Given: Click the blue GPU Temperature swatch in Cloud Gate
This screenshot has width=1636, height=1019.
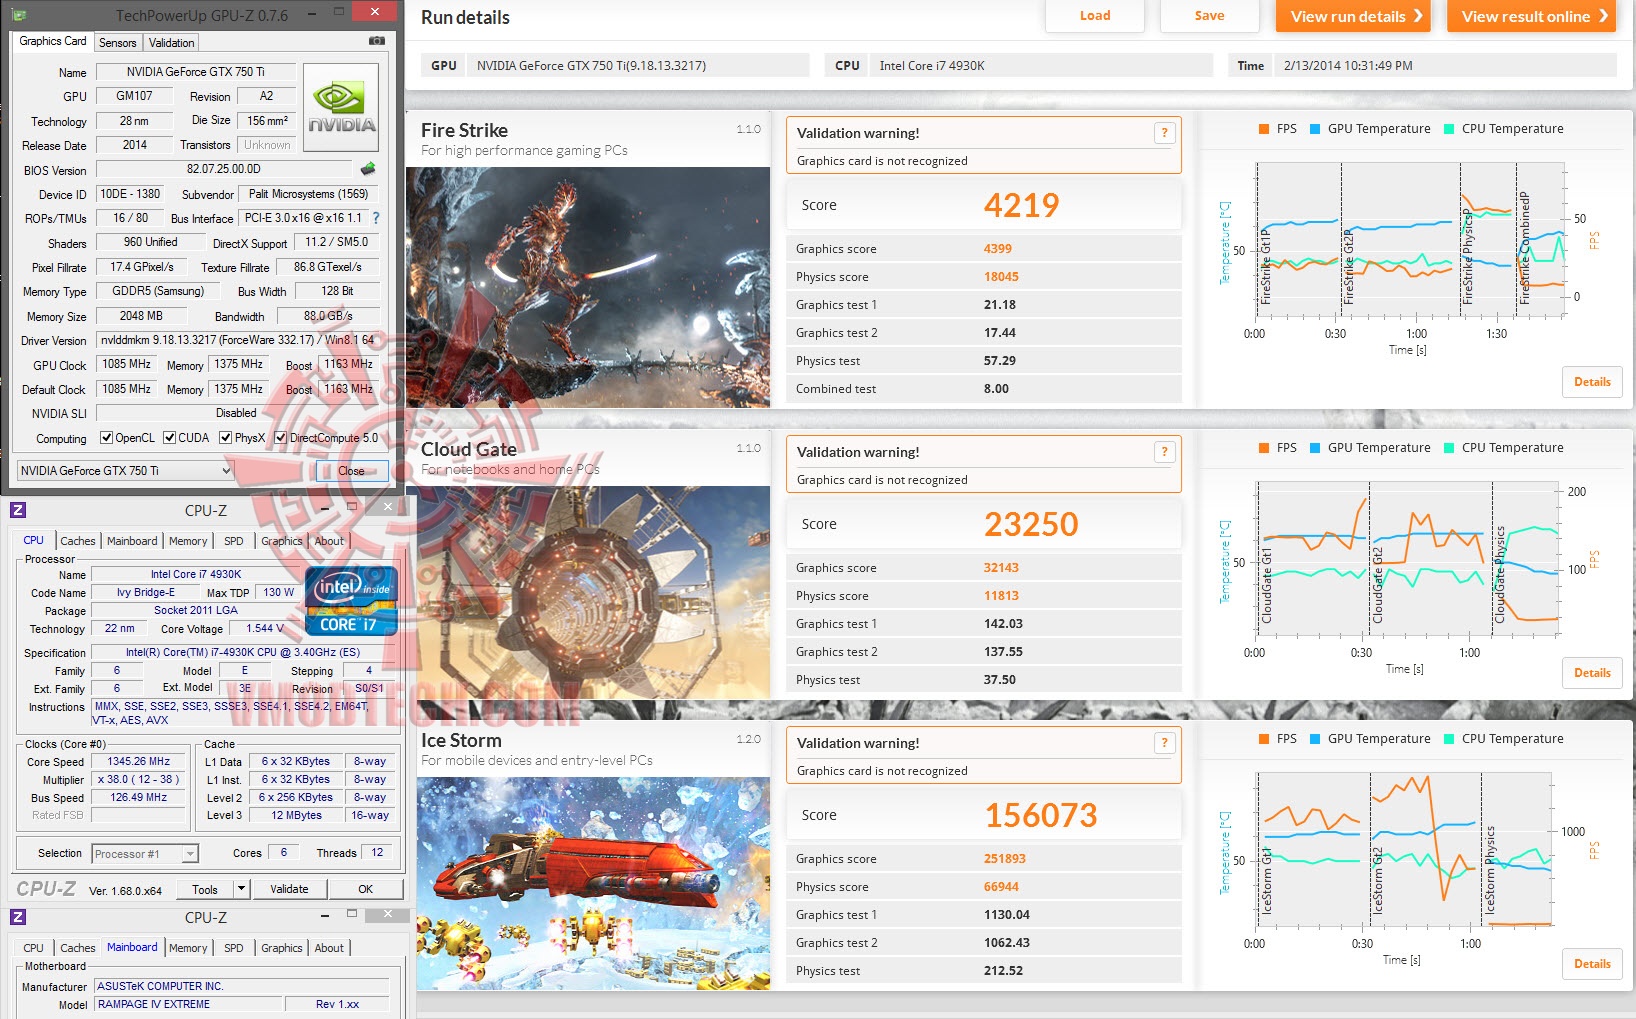Looking at the screenshot, I should coord(1316,448).
